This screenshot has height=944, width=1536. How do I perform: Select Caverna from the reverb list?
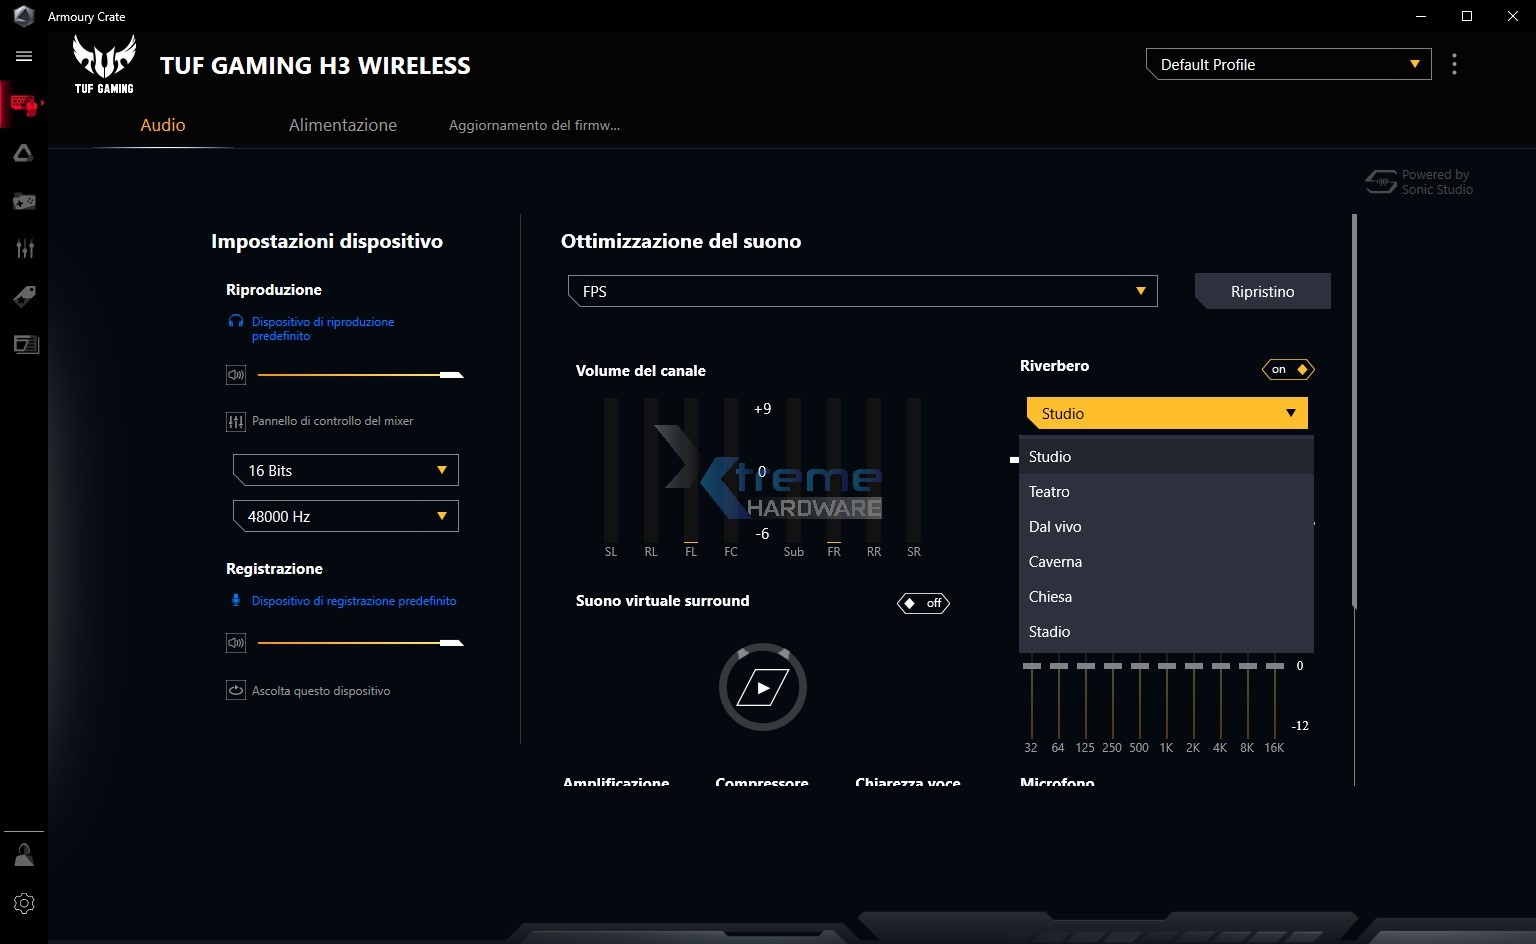click(x=1055, y=562)
